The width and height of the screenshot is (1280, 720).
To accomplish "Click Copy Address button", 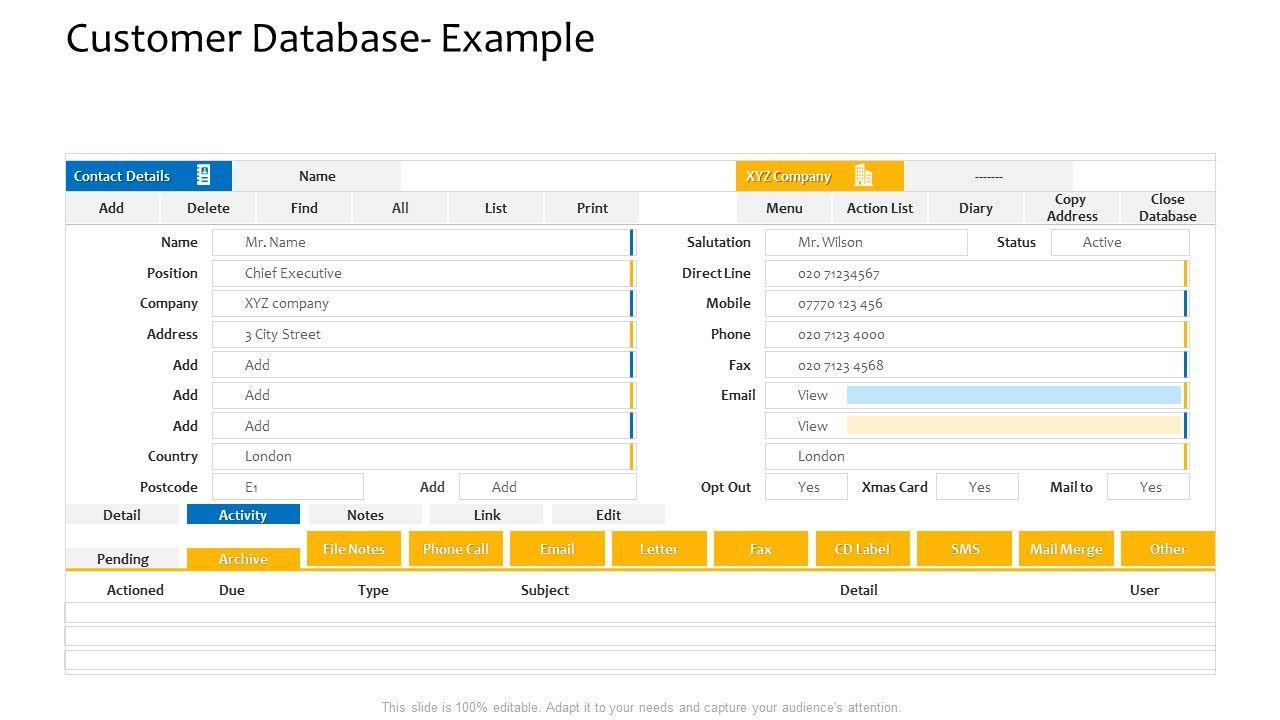I will pos(1072,208).
